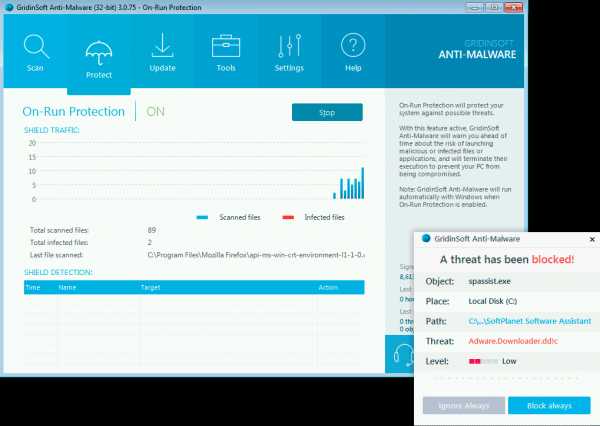Image resolution: width=600 pixels, height=426 pixels.
Task: Minimize the Anti-Malware window
Action: point(474,7)
